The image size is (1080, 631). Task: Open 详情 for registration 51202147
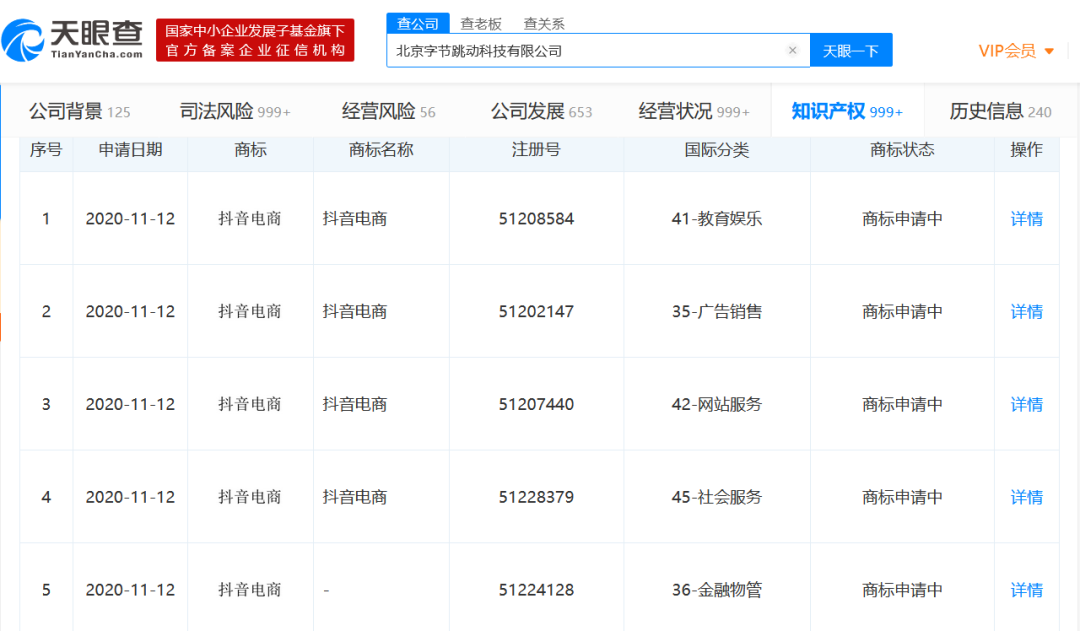(1026, 311)
